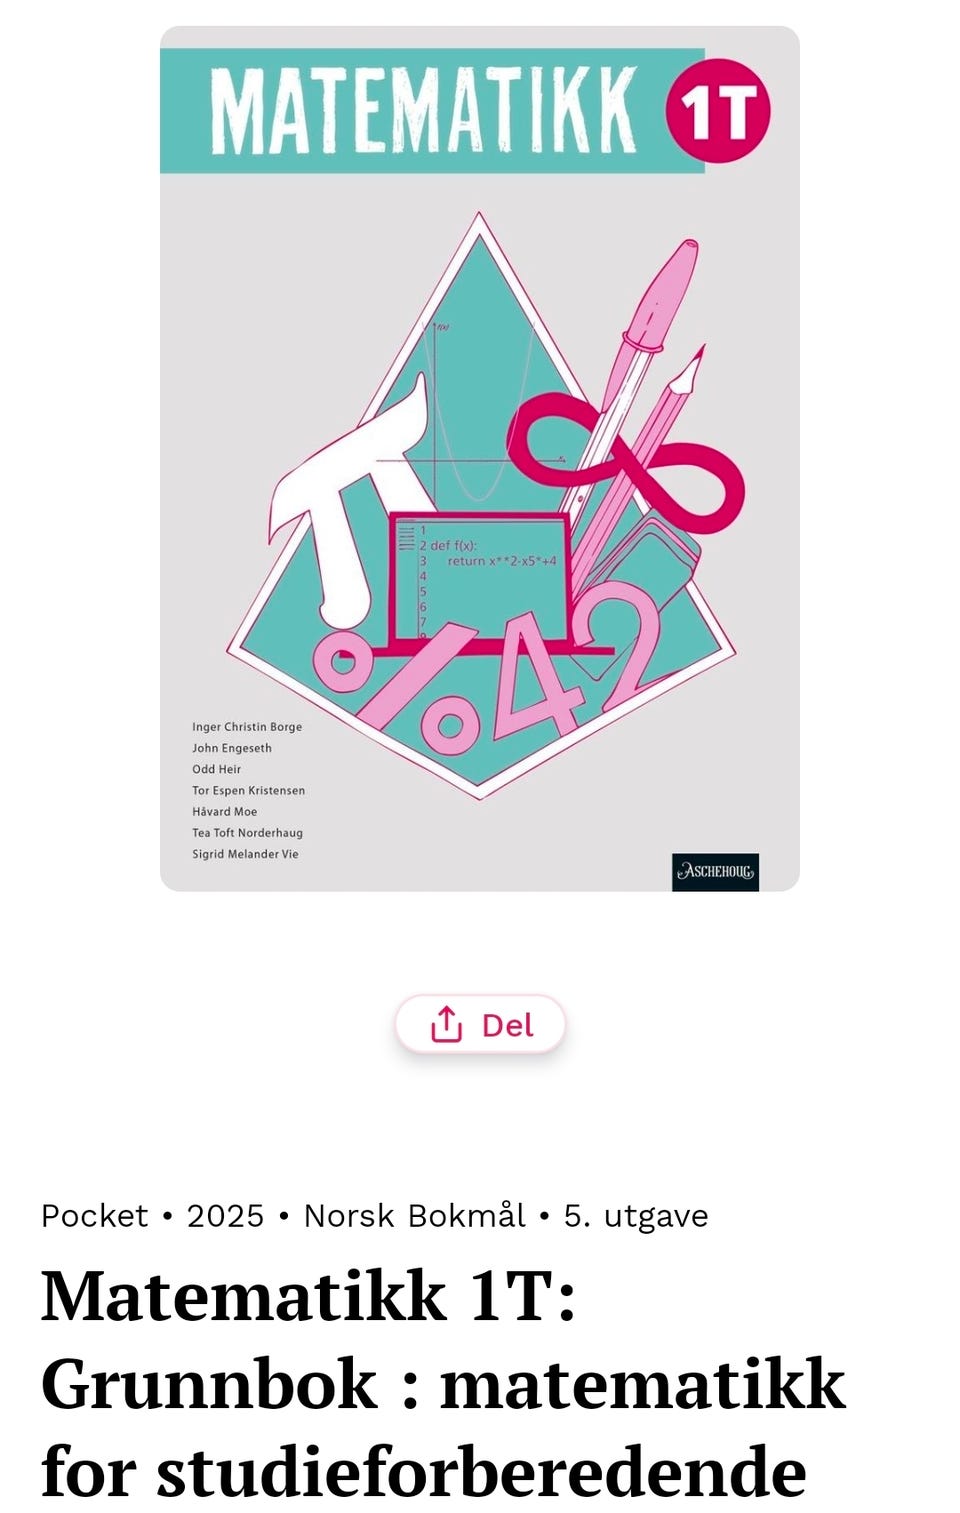Image resolution: width=960 pixels, height=1513 pixels.
Task: Click the Aschehoug publisher logo on cover
Action: (x=715, y=872)
